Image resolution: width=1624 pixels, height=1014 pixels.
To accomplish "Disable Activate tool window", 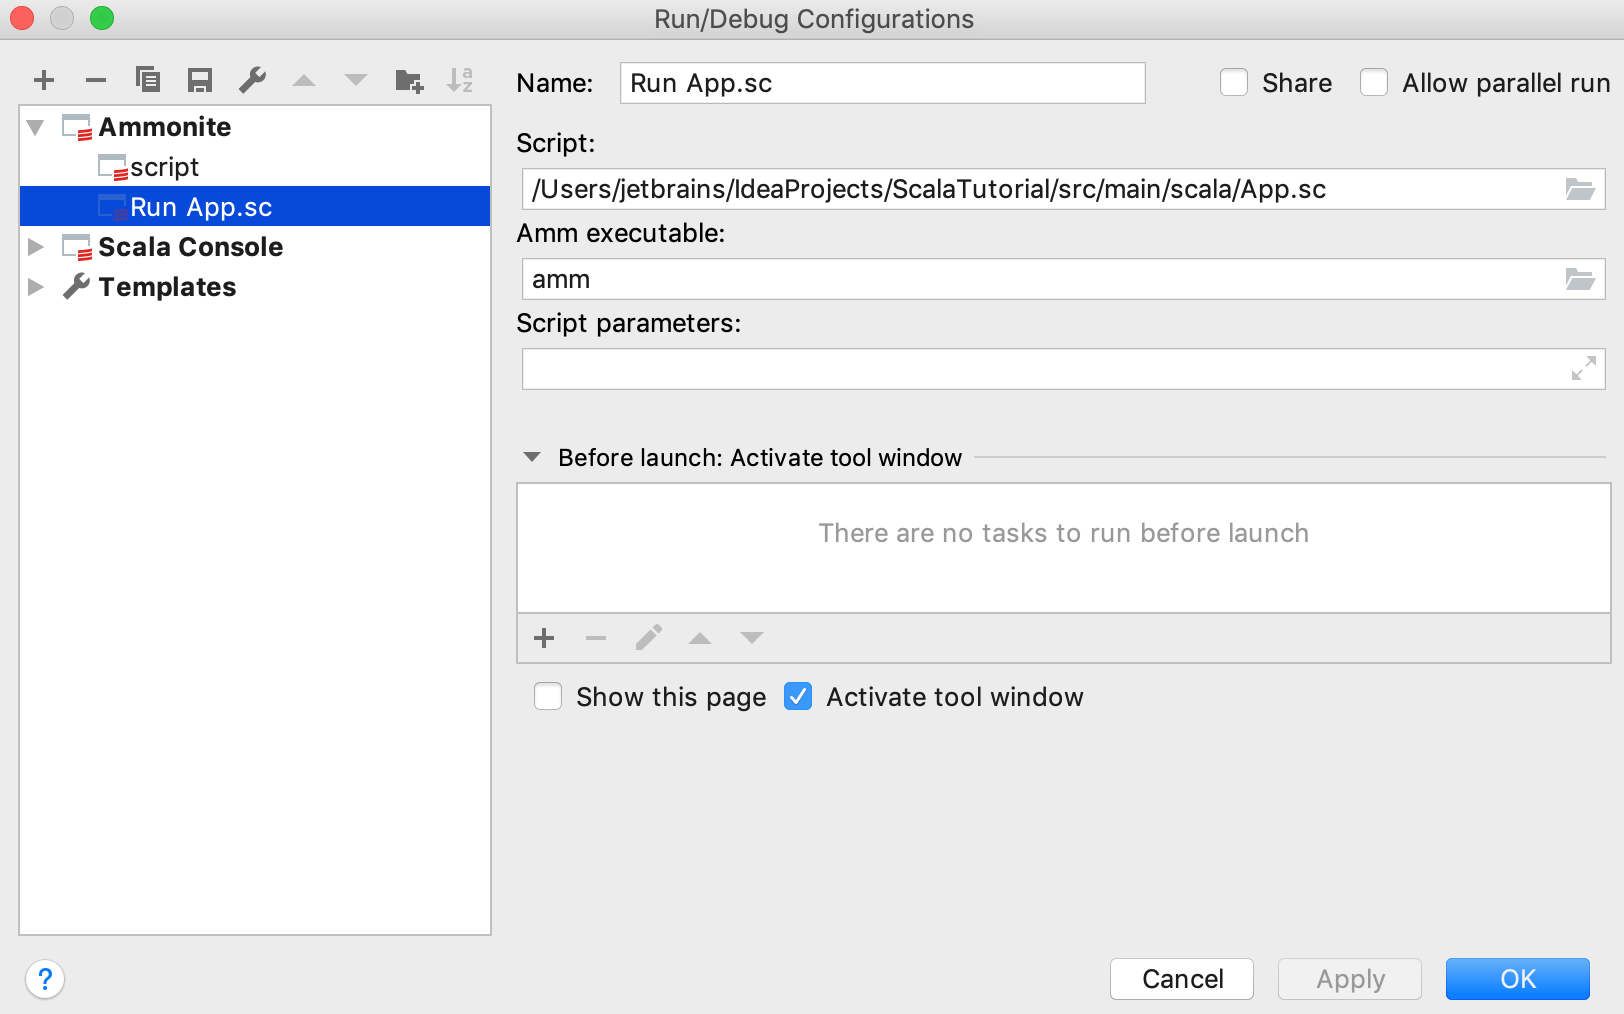I will point(798,697).
